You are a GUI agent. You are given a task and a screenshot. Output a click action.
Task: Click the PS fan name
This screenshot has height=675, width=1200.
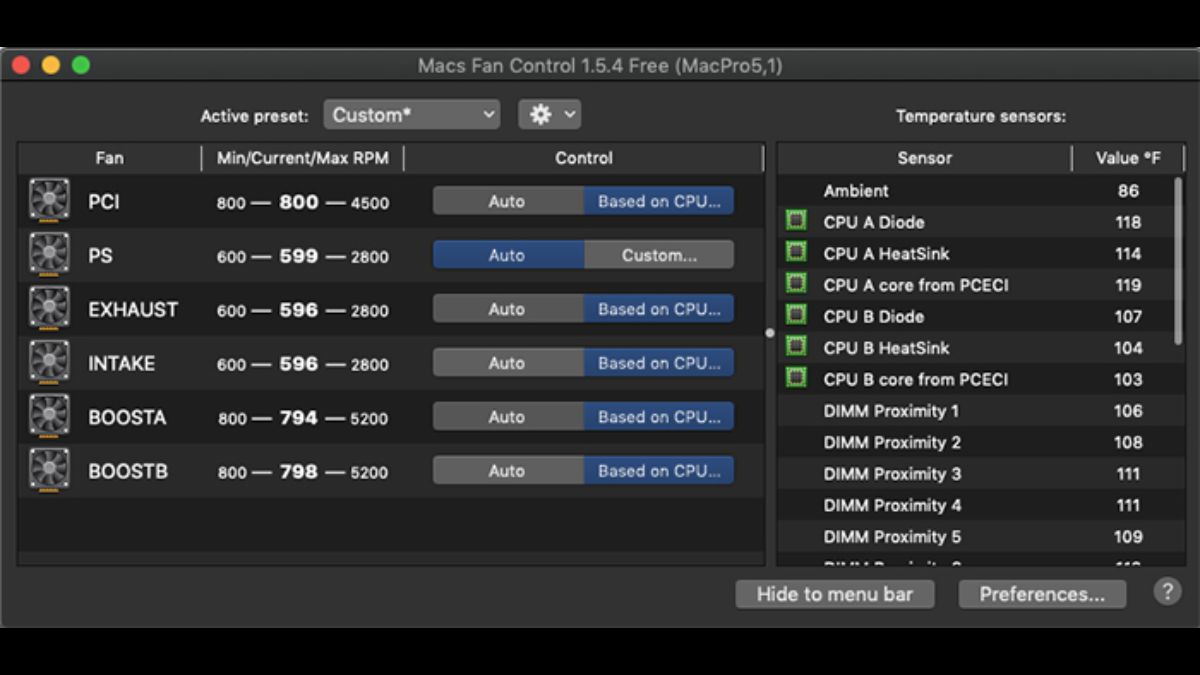(100, 255)
